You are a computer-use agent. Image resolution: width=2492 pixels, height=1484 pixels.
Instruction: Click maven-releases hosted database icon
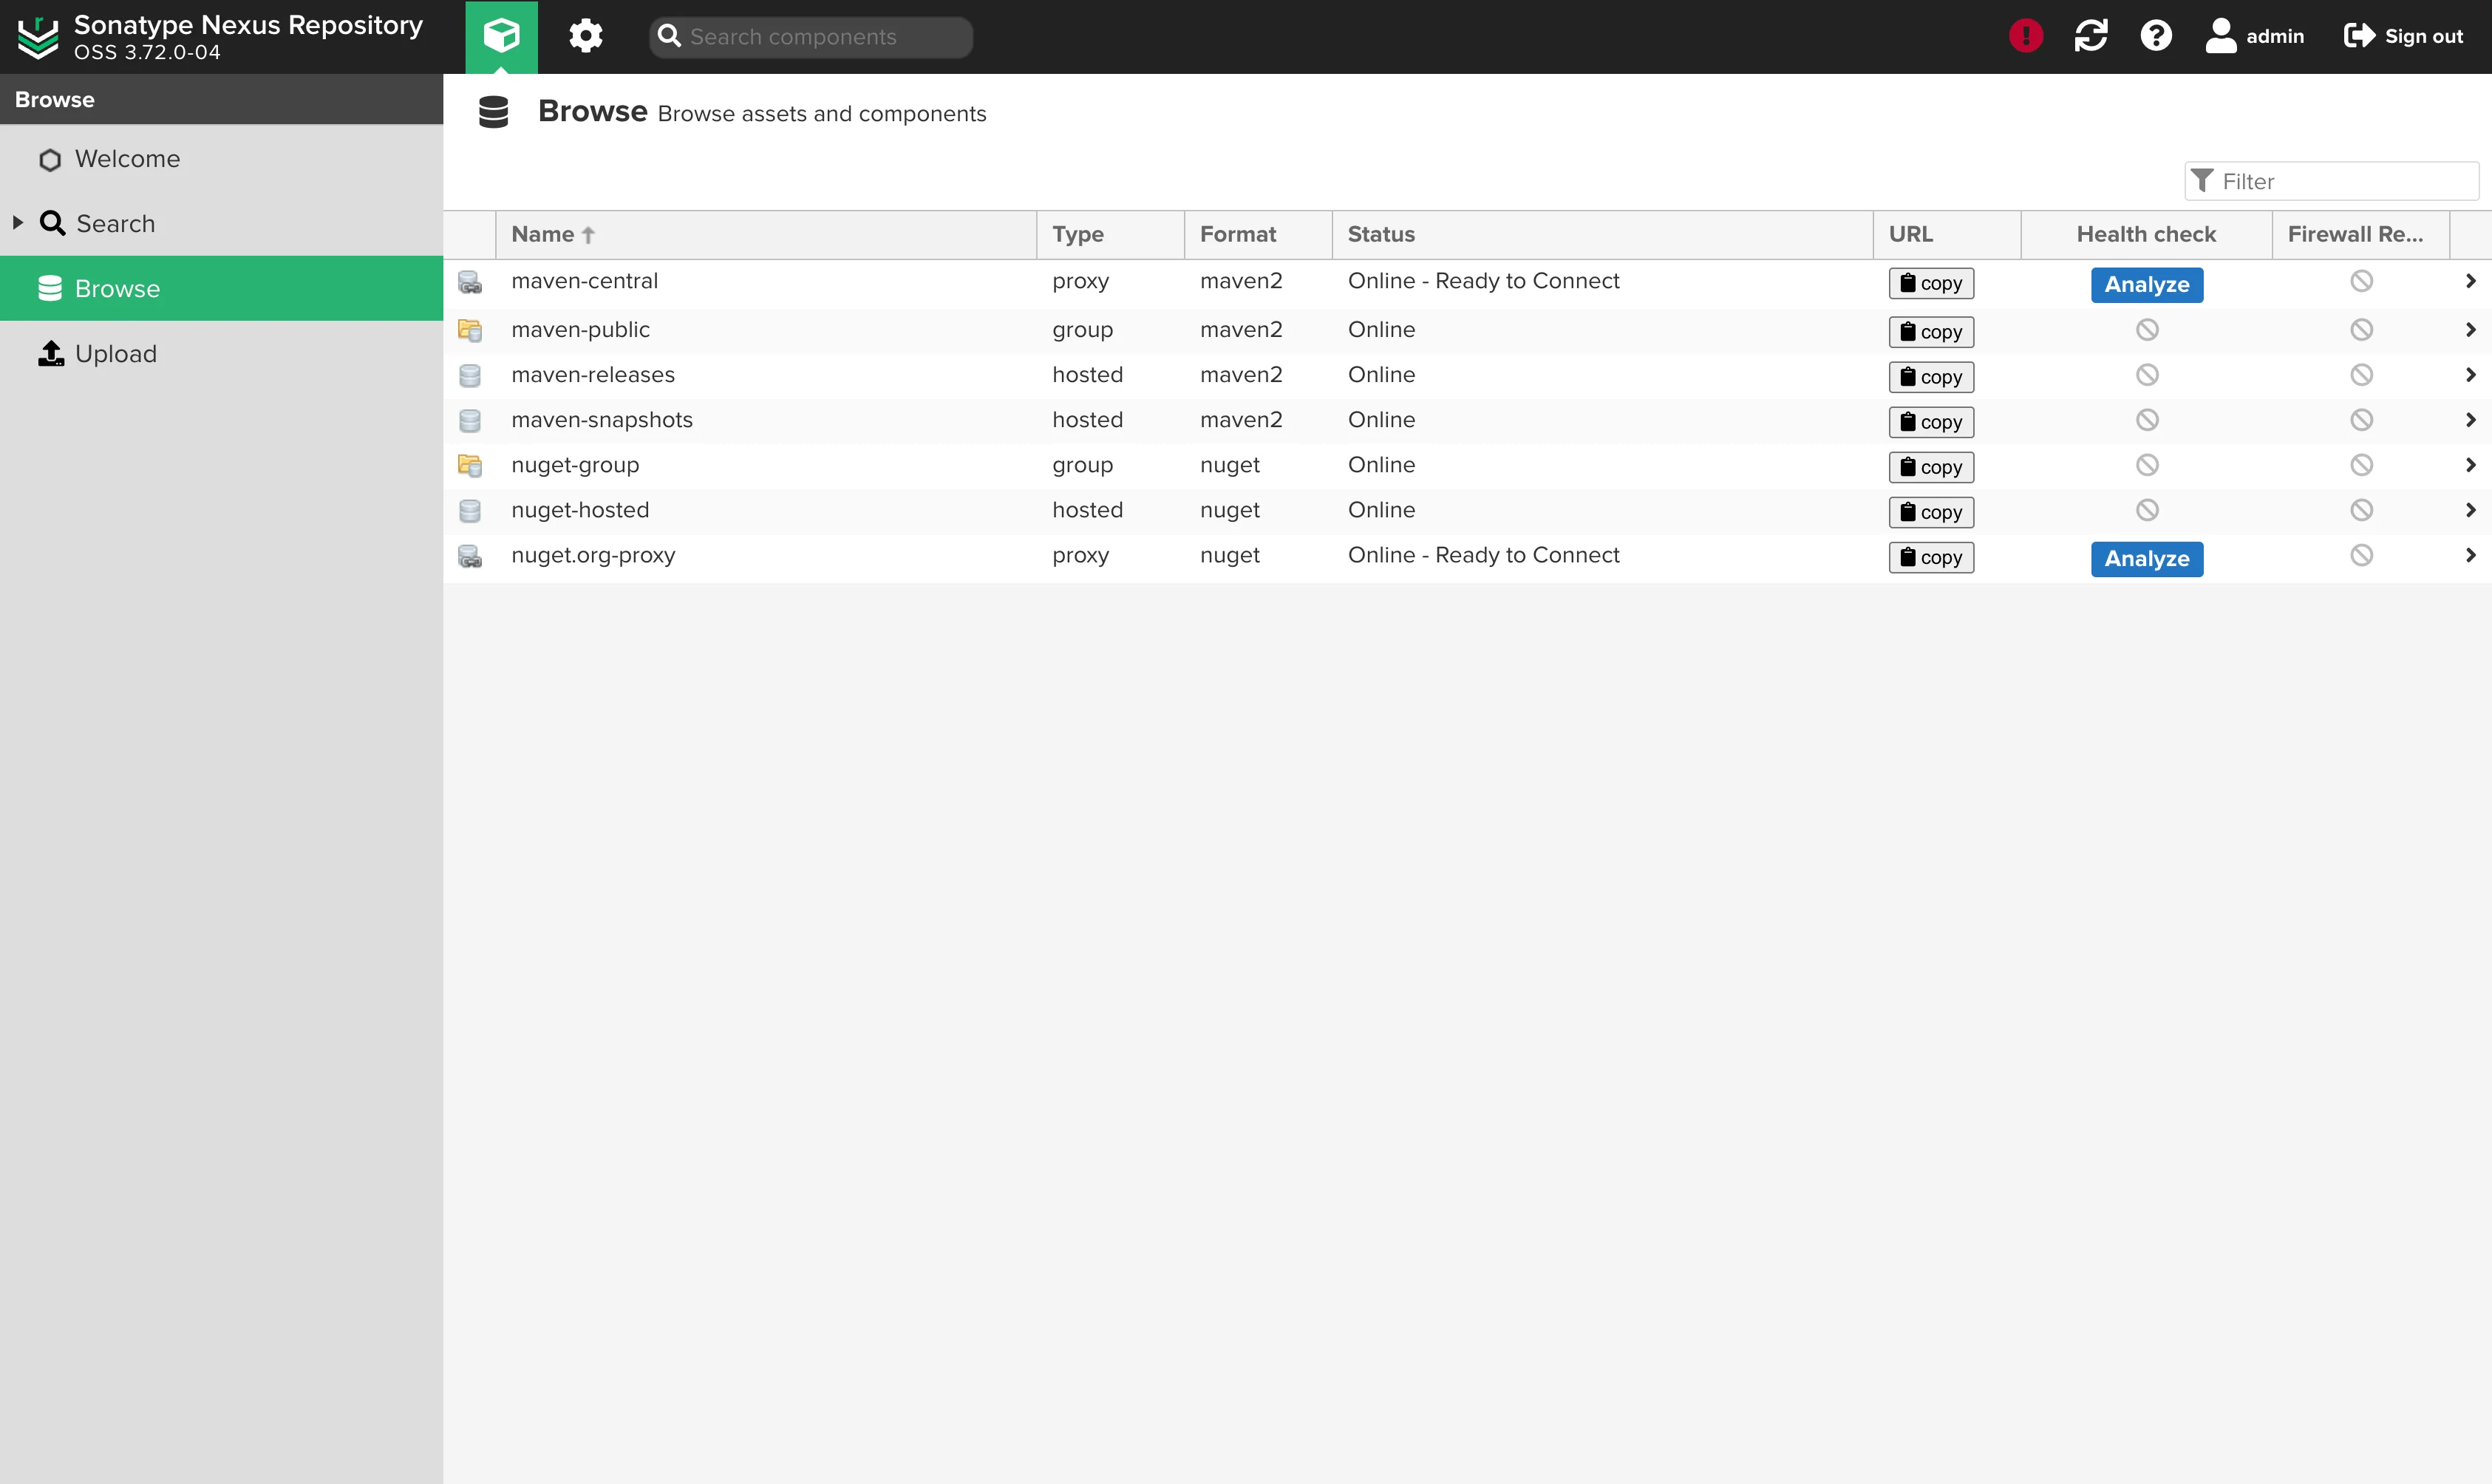(470, 375)
